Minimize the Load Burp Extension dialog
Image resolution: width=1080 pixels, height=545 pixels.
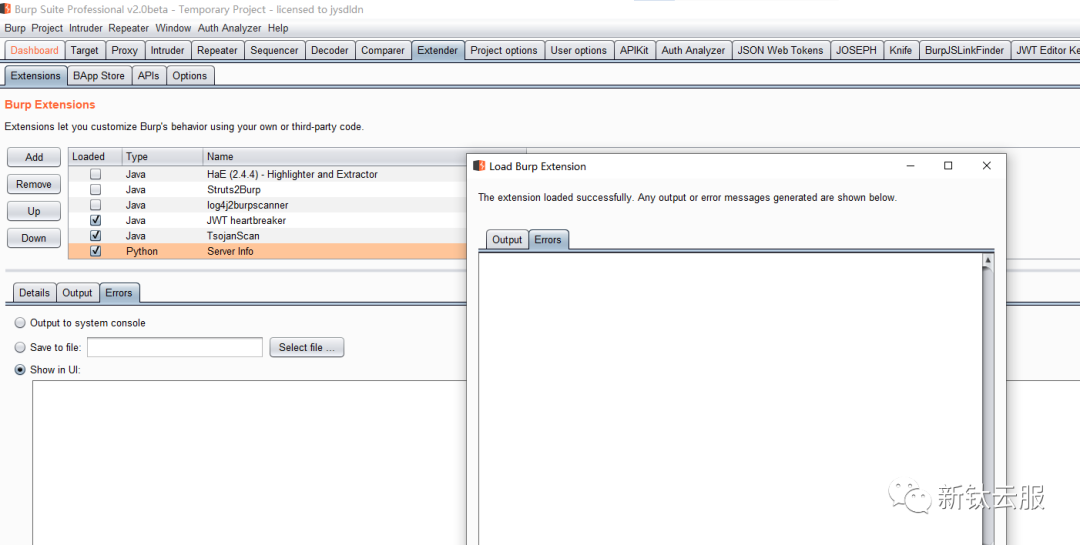911,166
